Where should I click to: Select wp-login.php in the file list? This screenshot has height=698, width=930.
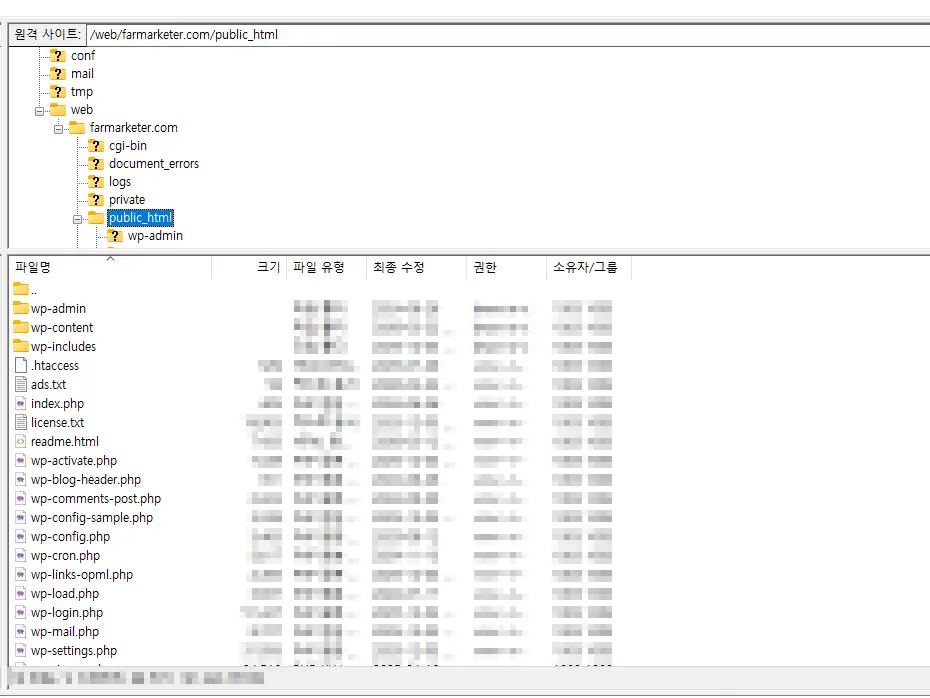67,613
